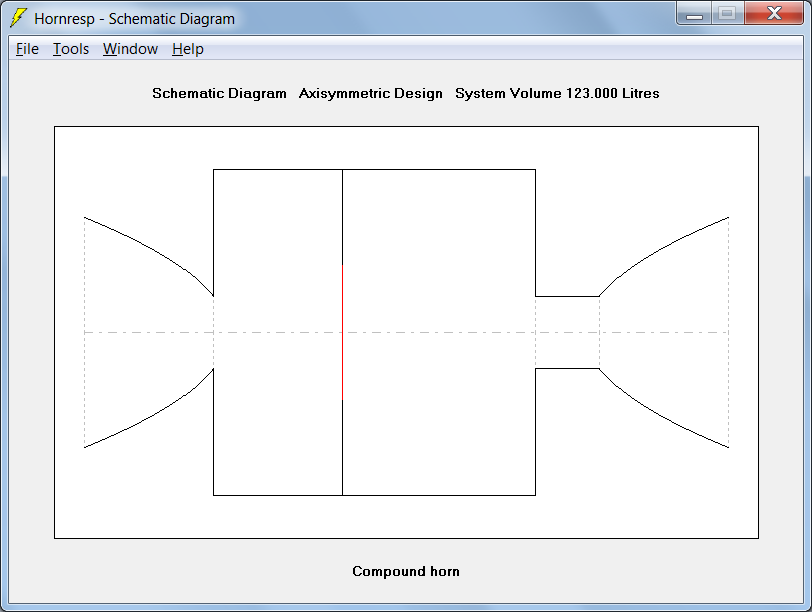This screenshot has width=812, height=612.
Task: Minimize the Hornresp Schematic Diagram window
Action: pos(694,13)
